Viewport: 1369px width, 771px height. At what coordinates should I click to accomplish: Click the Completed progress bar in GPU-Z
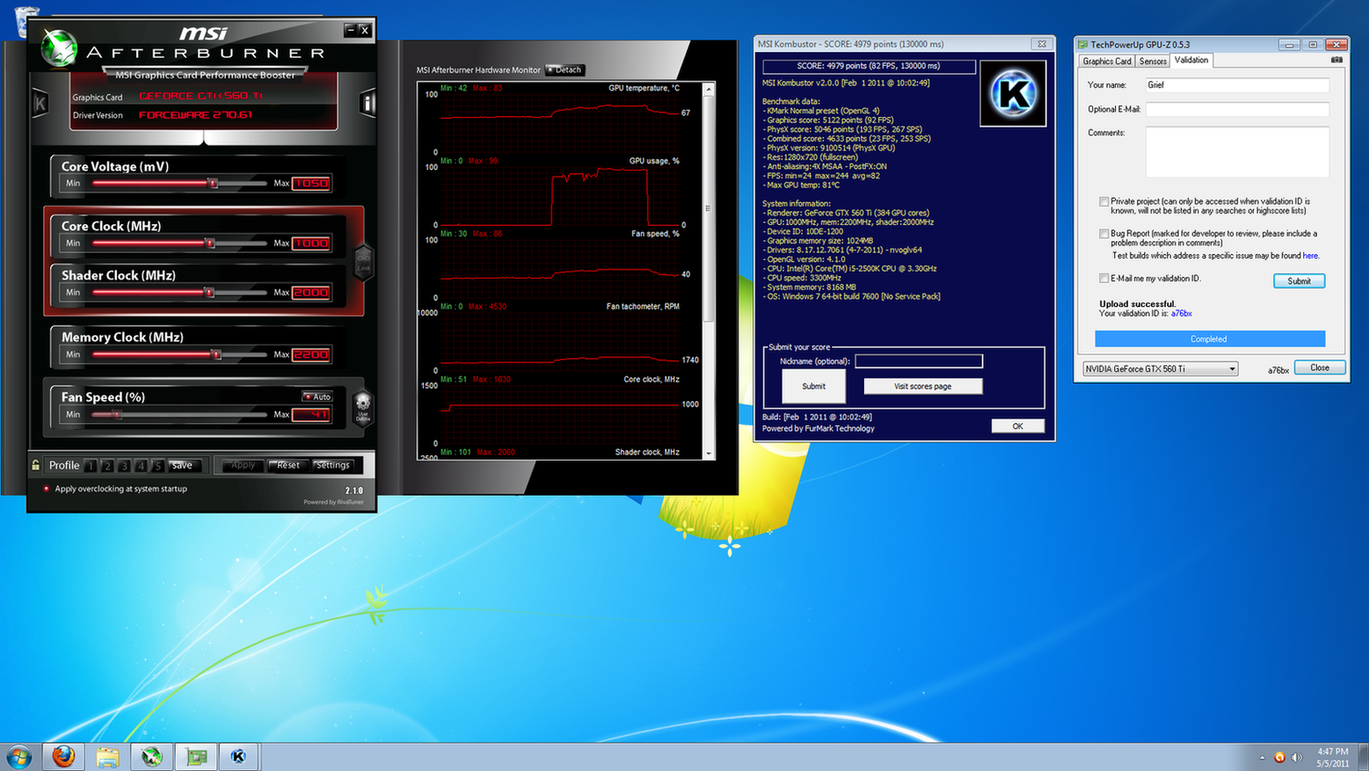pos(1208,339)
